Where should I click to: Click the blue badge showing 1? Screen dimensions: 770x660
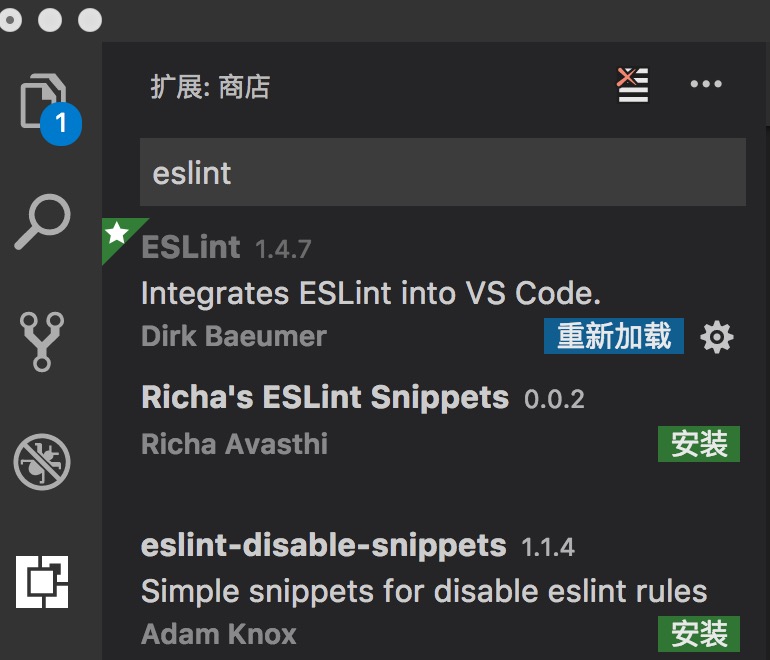(61, 124)
